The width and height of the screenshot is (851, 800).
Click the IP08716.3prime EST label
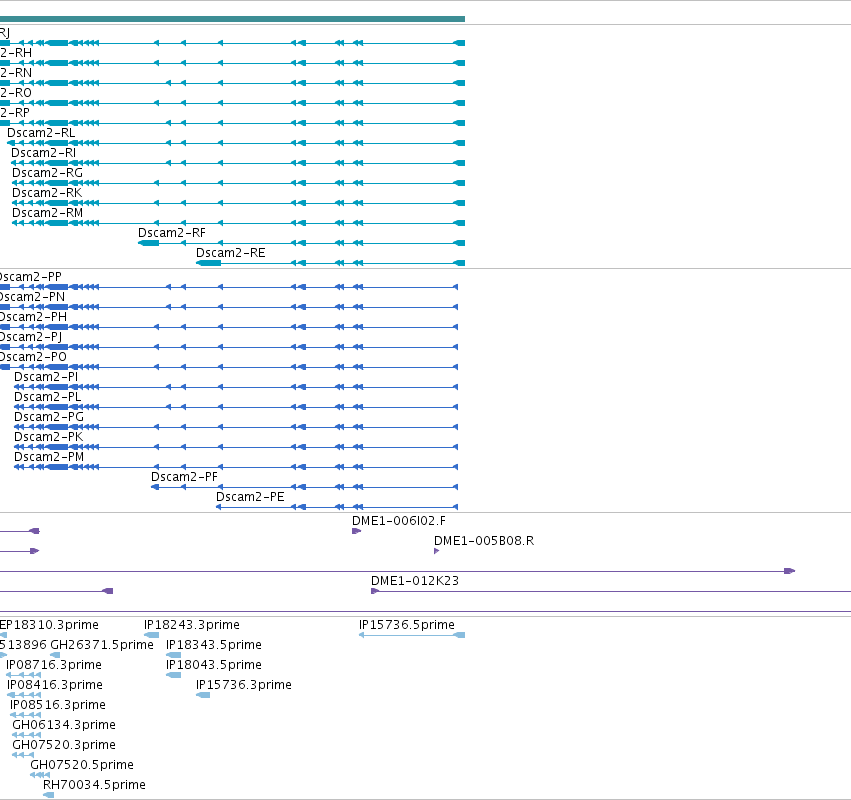pos(54,666)
